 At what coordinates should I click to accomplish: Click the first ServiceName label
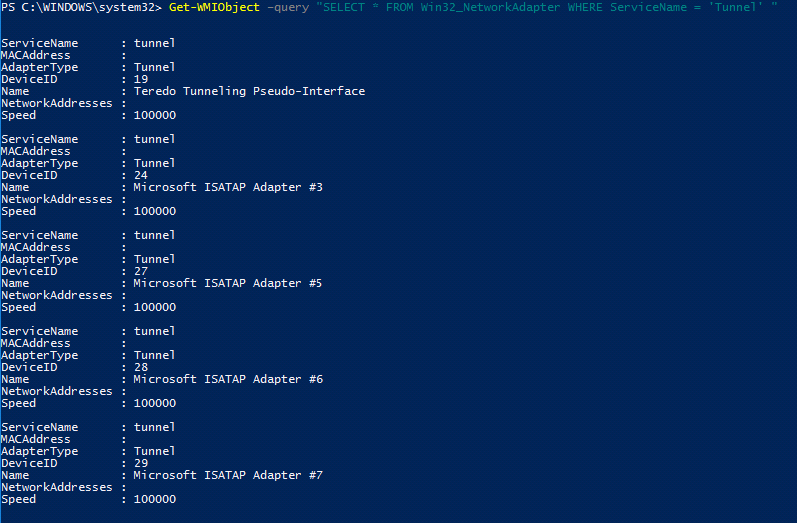40,43
